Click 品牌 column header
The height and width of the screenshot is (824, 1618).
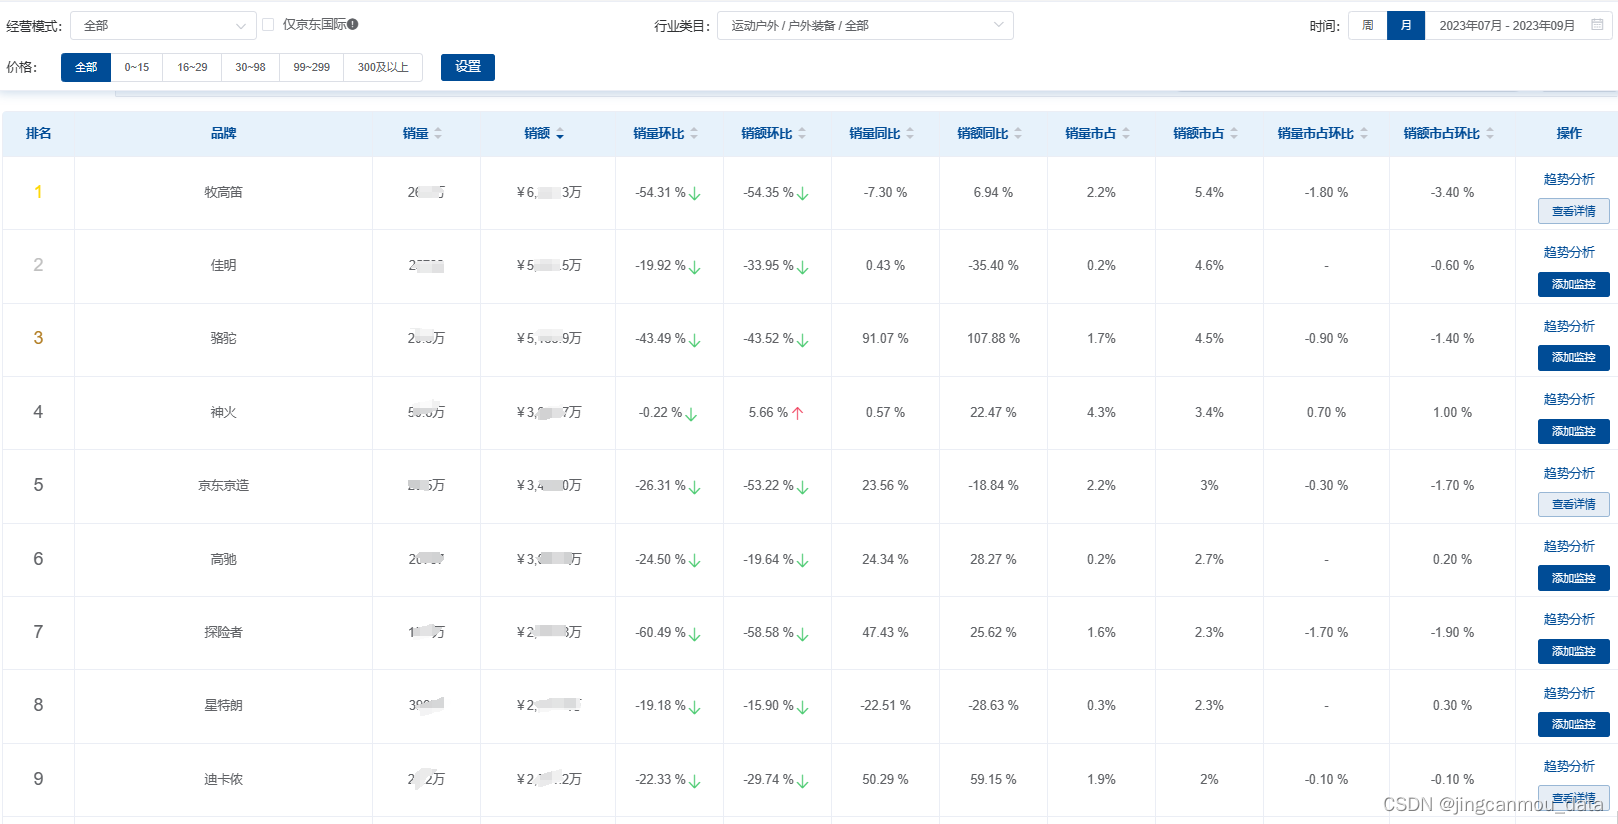point(223,133)
